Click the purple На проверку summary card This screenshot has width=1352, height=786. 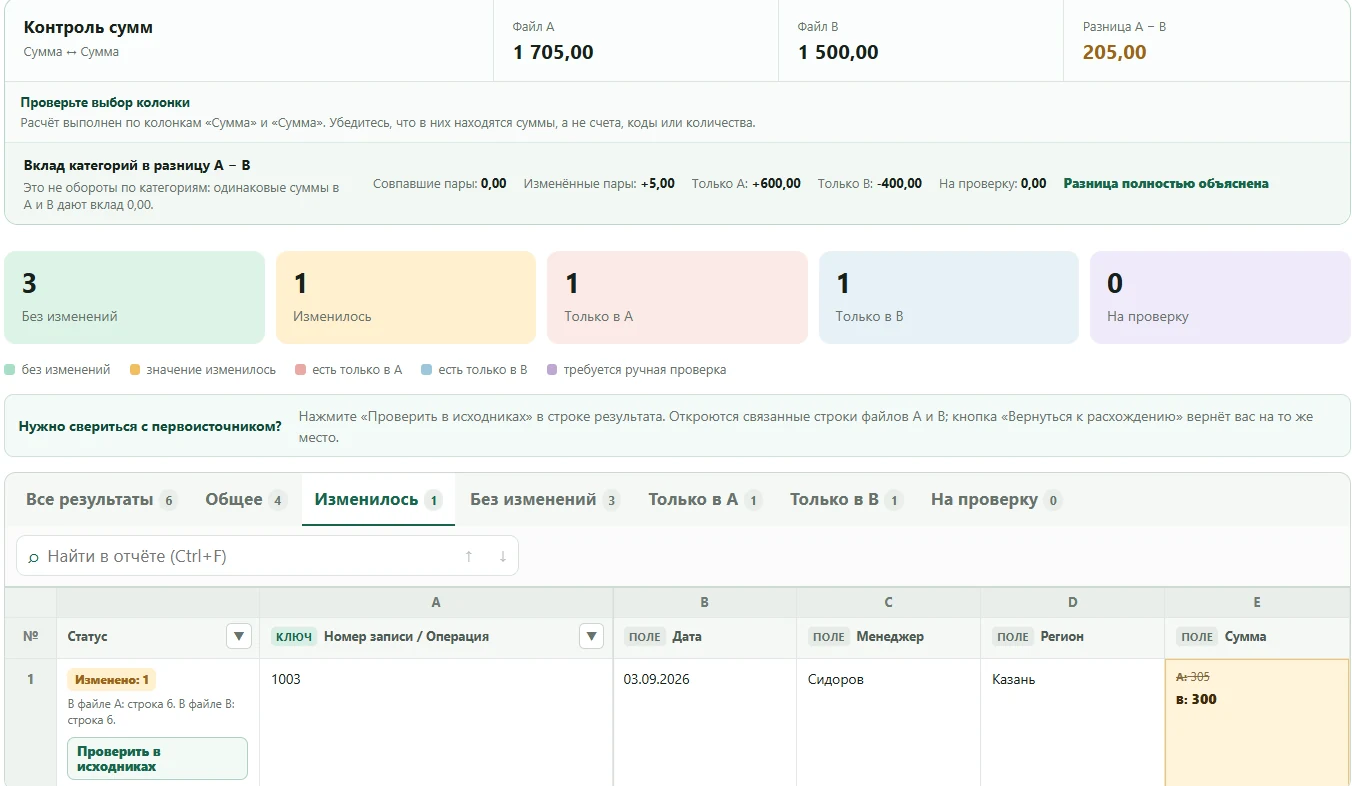click(1220, 297)
